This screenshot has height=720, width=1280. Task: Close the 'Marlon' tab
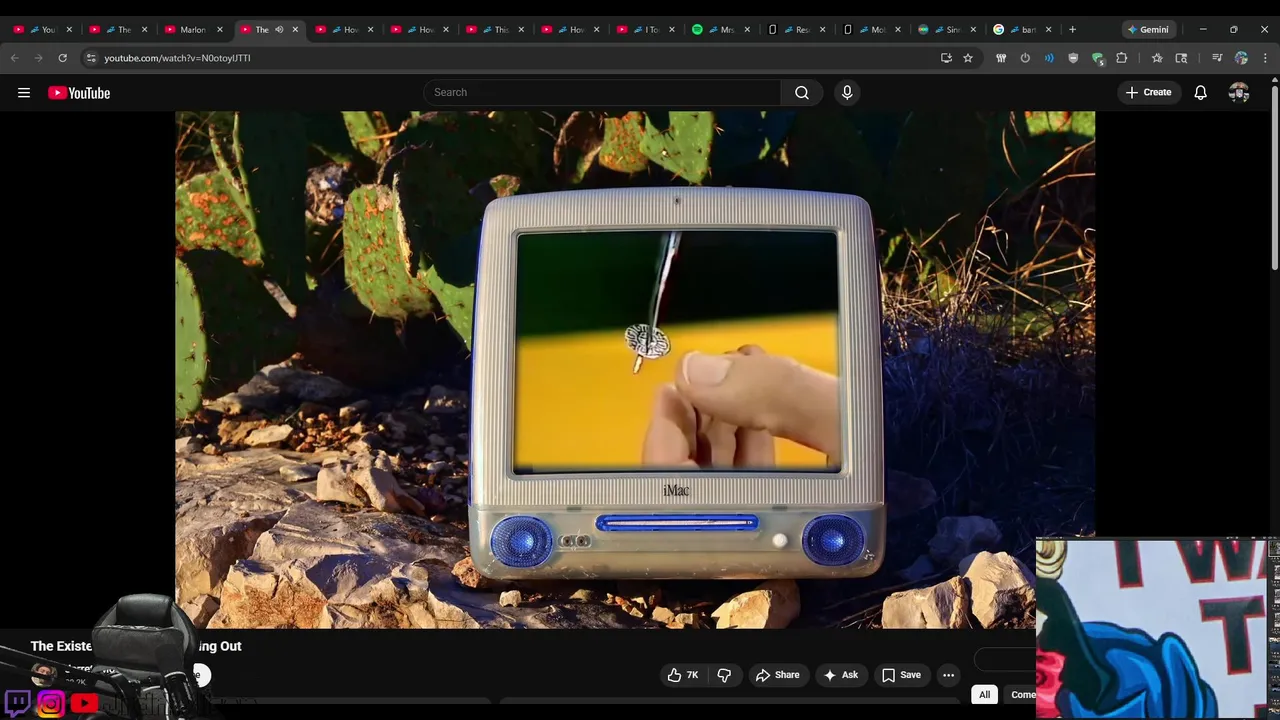click(219, 29)
